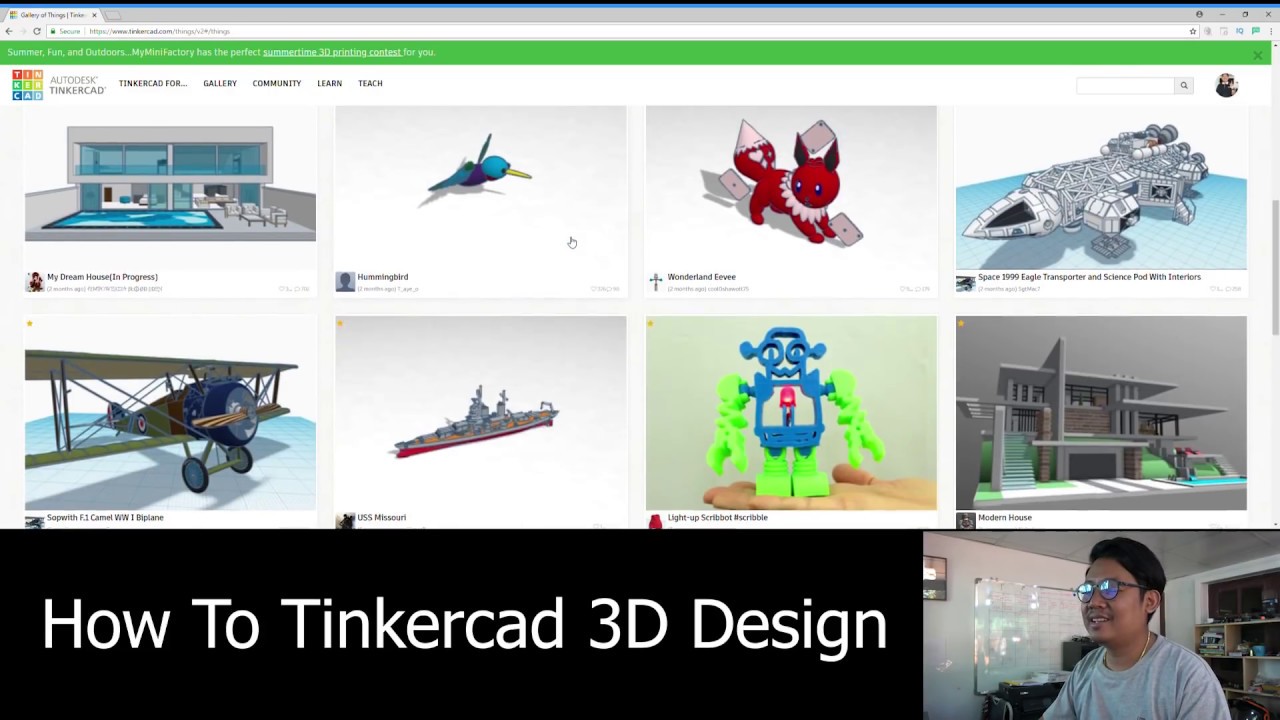Like the Space 1999 Eagle design
1280x720 pixels.
point(1215,289)
